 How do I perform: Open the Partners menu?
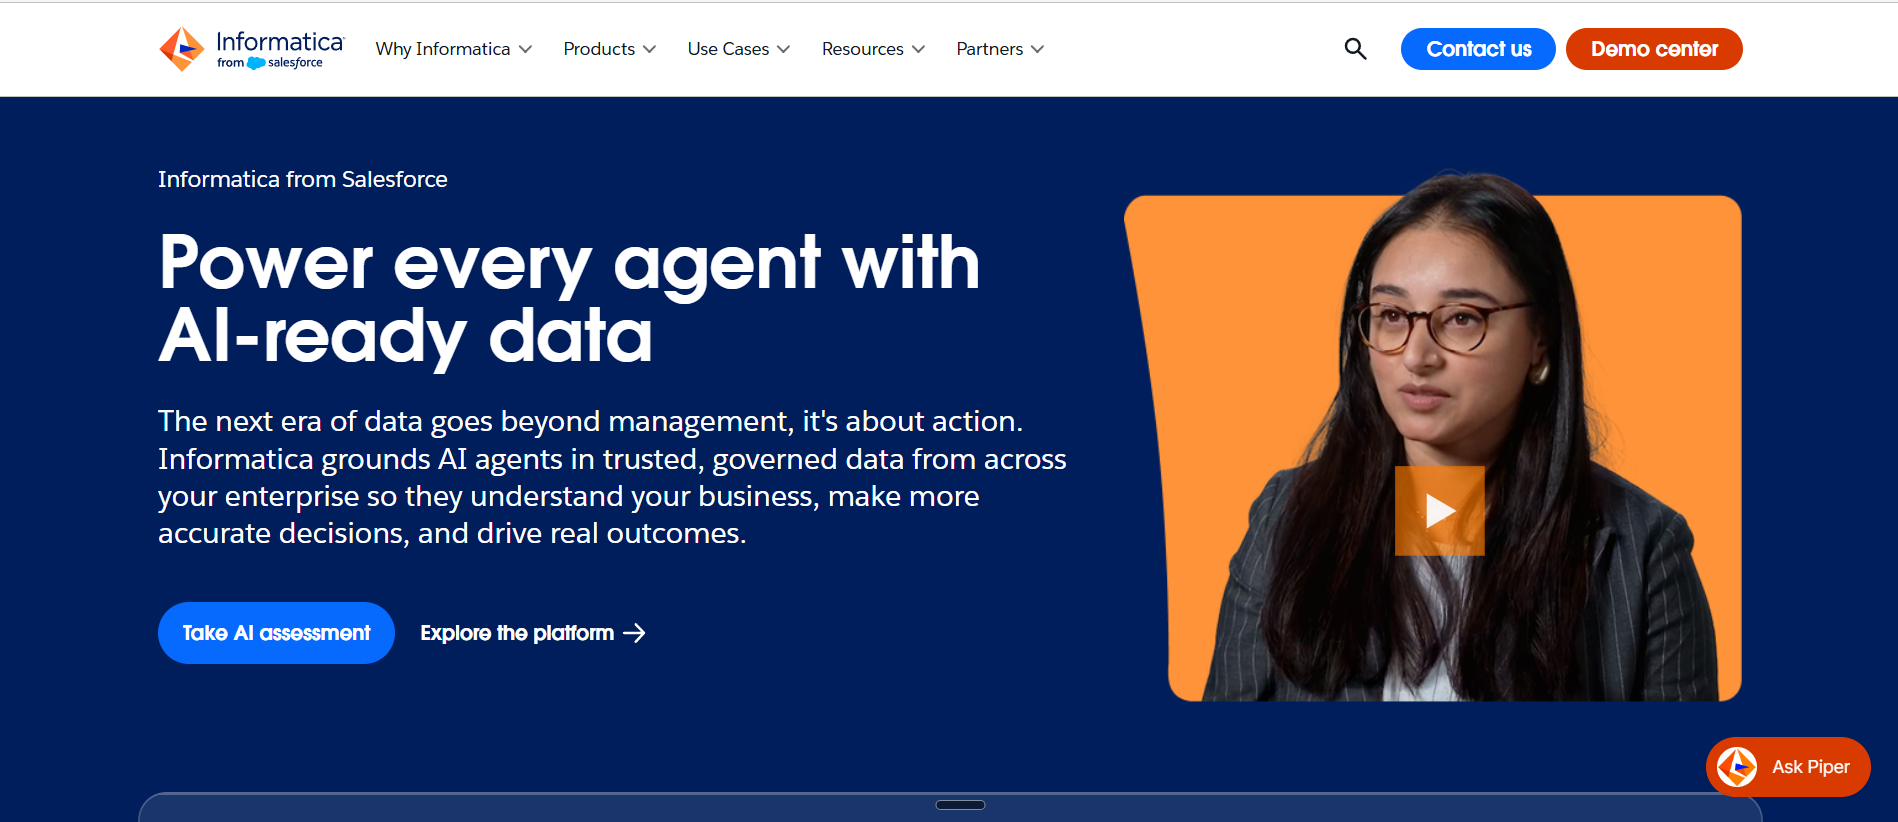click(1000, 49)
